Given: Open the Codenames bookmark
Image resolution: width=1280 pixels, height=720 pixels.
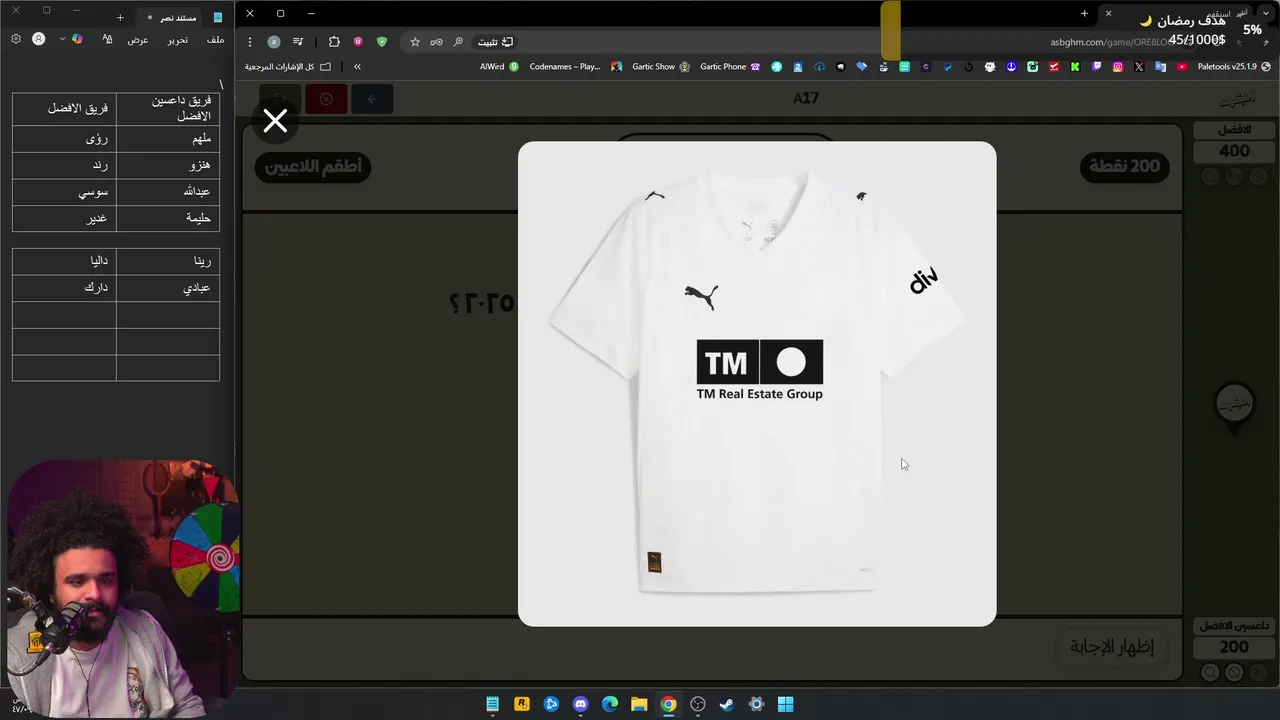Looking at the screenshot, I should pyautogui.click(x=575, y=67).
